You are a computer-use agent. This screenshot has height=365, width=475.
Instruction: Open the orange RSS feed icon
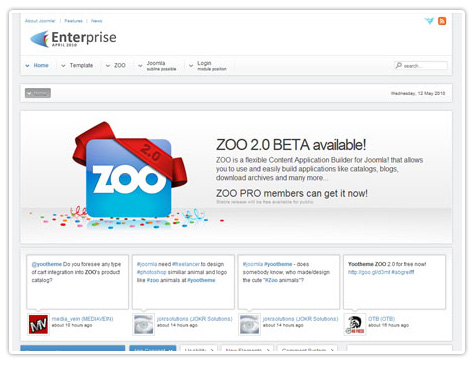coord(442,21)
